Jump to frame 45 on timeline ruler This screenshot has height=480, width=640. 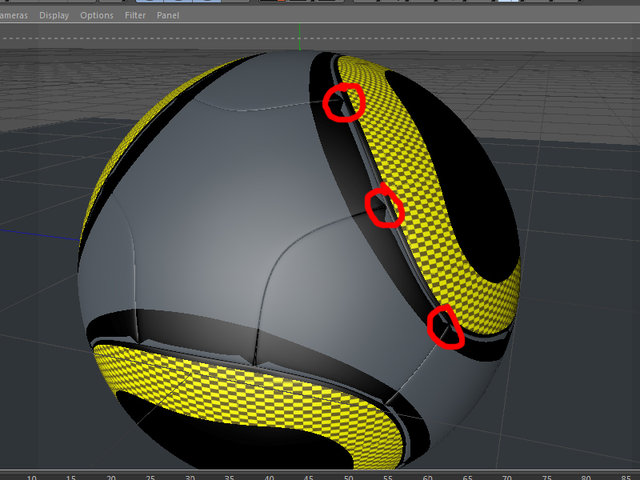(x=309, y=477)
